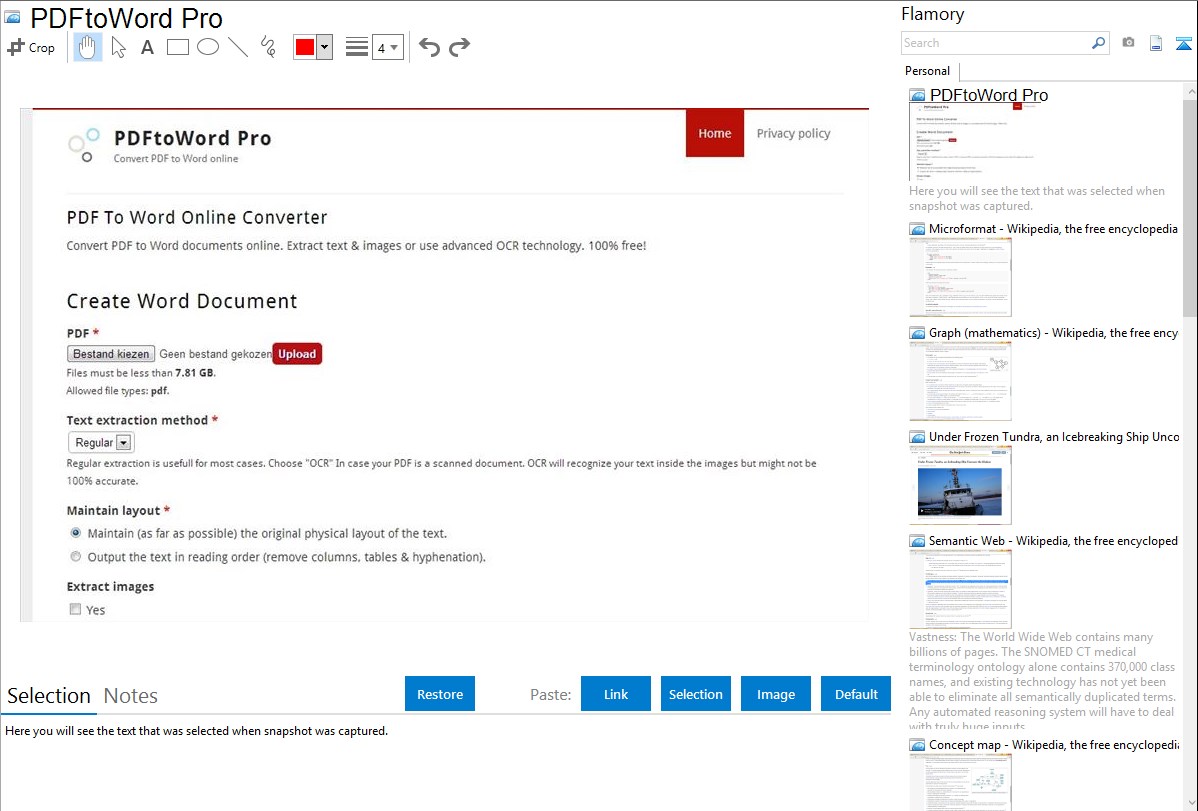This screenshot has height=811, width=1198.
Task: Select the text annotation tool
Action: (x=147, y=47)
